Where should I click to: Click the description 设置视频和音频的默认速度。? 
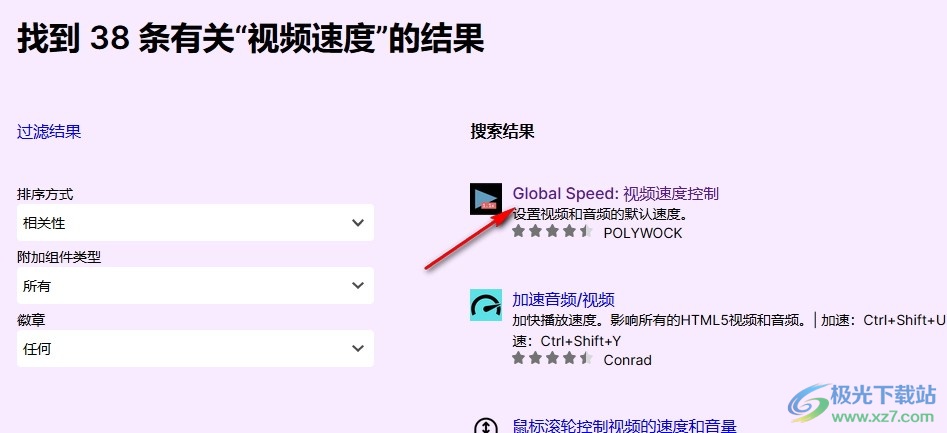click(601, 214)
